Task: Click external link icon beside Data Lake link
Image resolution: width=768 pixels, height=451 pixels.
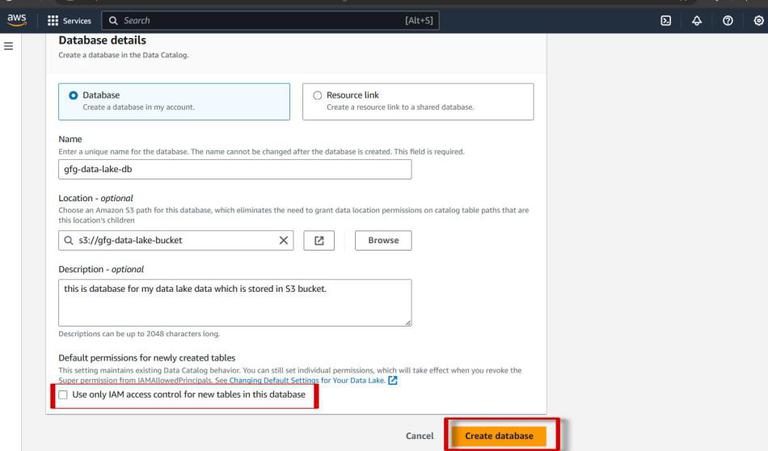Action: pyautogui.click(x=392, y=380)
